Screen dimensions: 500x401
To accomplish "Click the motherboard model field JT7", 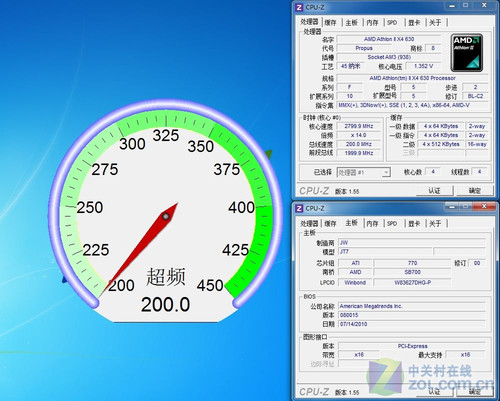I will (x=385, y=251).
